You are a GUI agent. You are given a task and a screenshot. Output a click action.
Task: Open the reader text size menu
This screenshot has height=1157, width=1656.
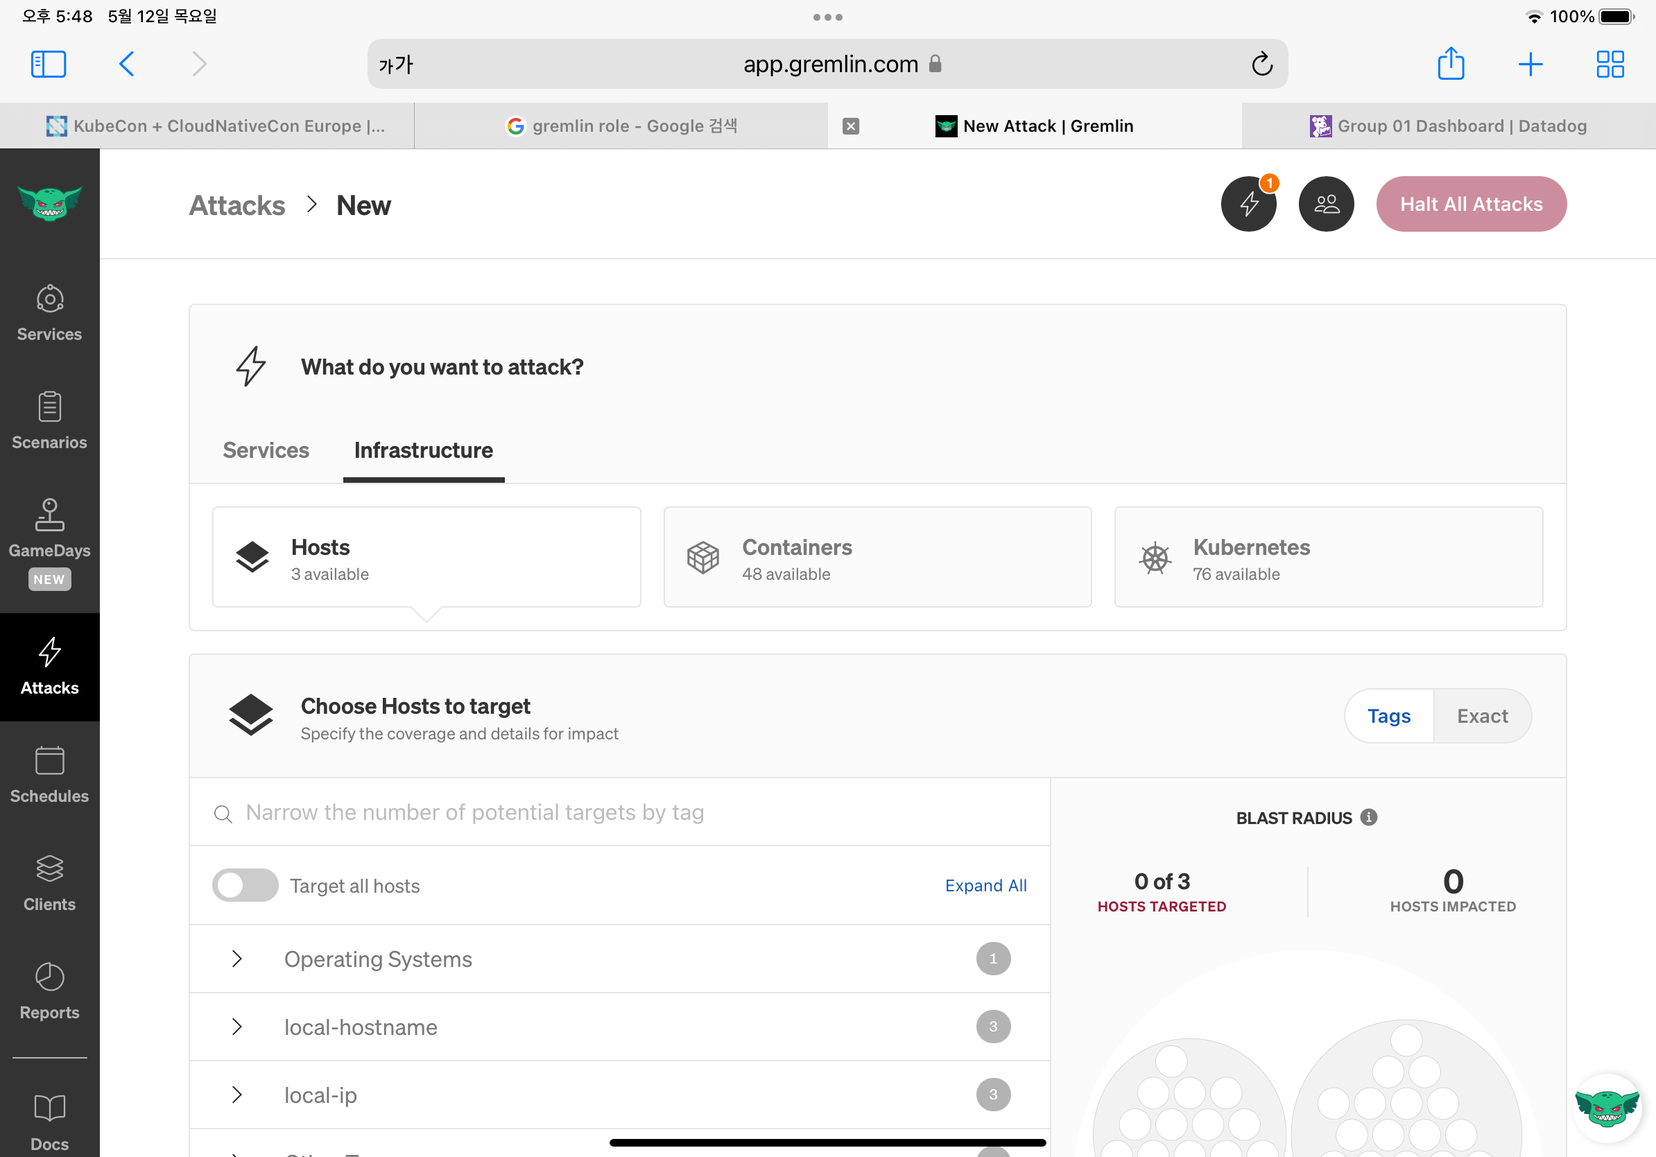pyautogui.click(x=396, y=65)
